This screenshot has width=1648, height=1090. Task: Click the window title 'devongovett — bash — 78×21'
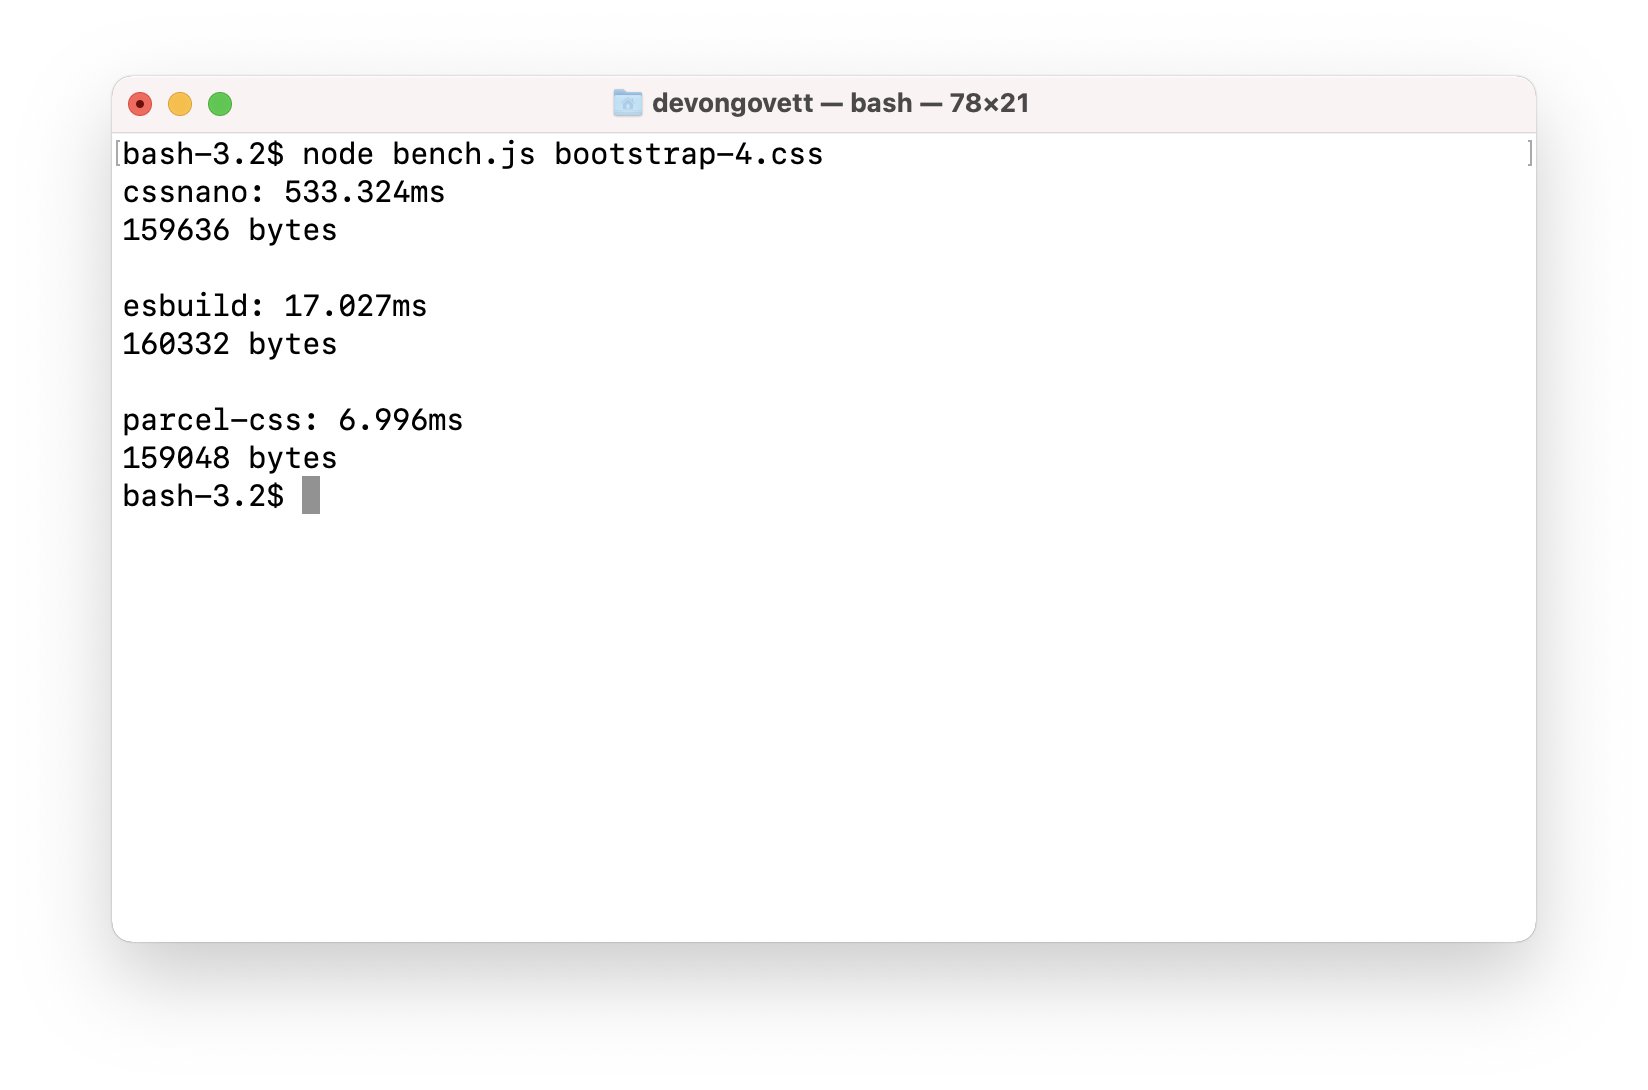point(840,103)
